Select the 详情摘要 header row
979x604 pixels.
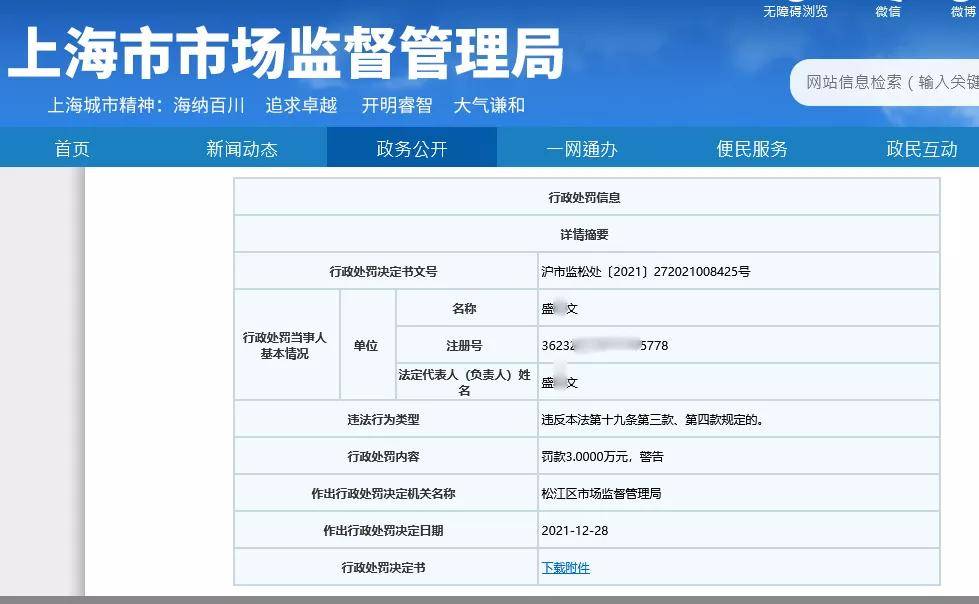[x=586, y=234]
